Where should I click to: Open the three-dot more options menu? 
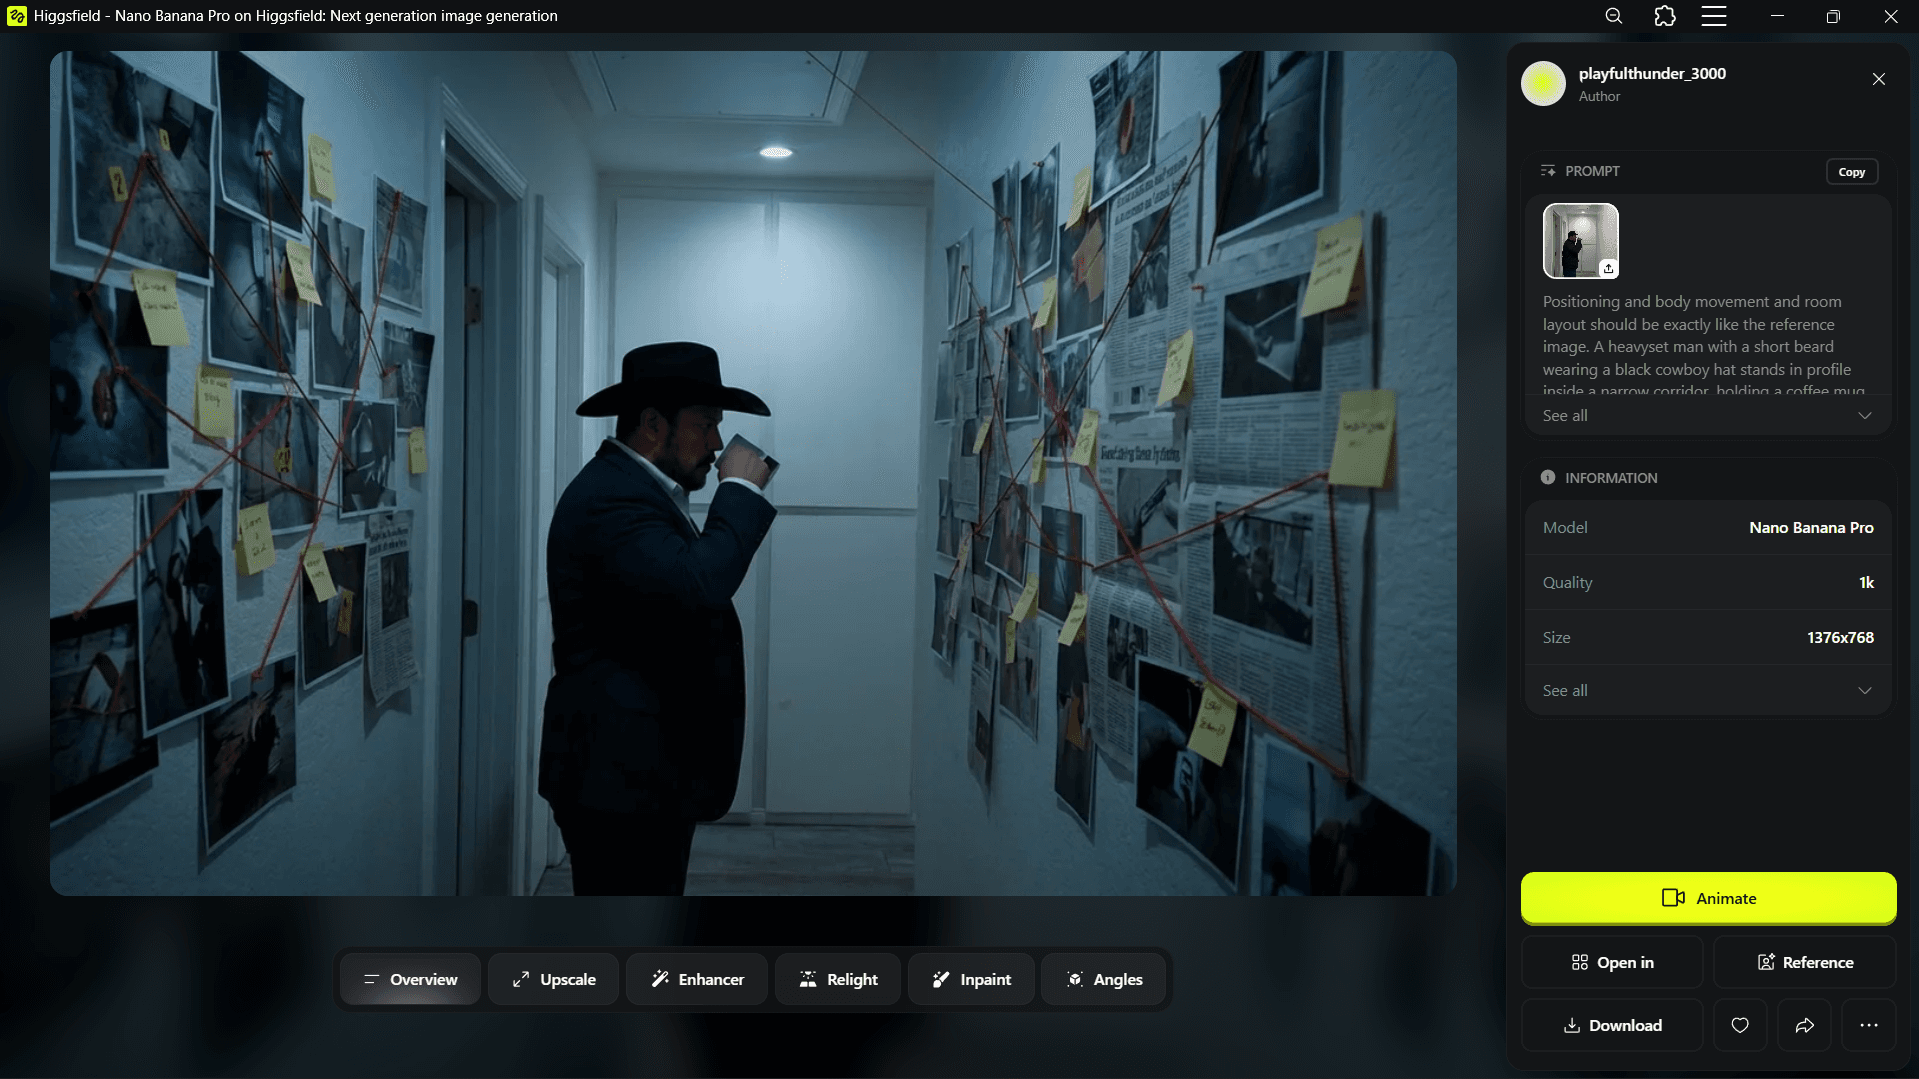pyautogui.click(x=1868, y=1025)
